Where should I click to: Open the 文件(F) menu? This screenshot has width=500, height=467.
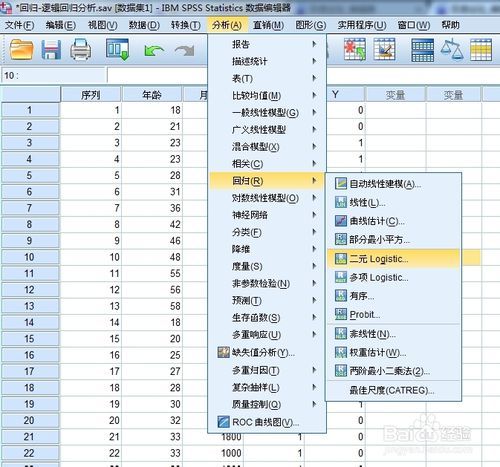coord(20,25)
